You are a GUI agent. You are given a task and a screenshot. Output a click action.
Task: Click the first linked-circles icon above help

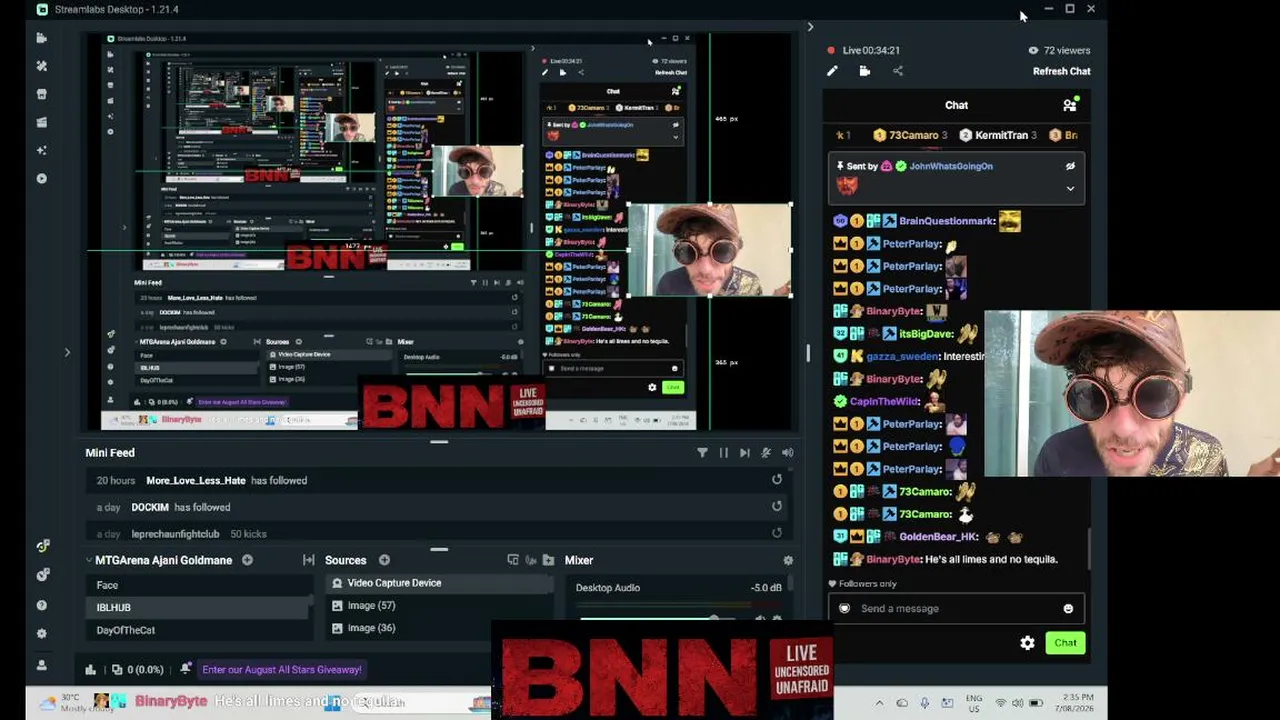click(42, 546)
